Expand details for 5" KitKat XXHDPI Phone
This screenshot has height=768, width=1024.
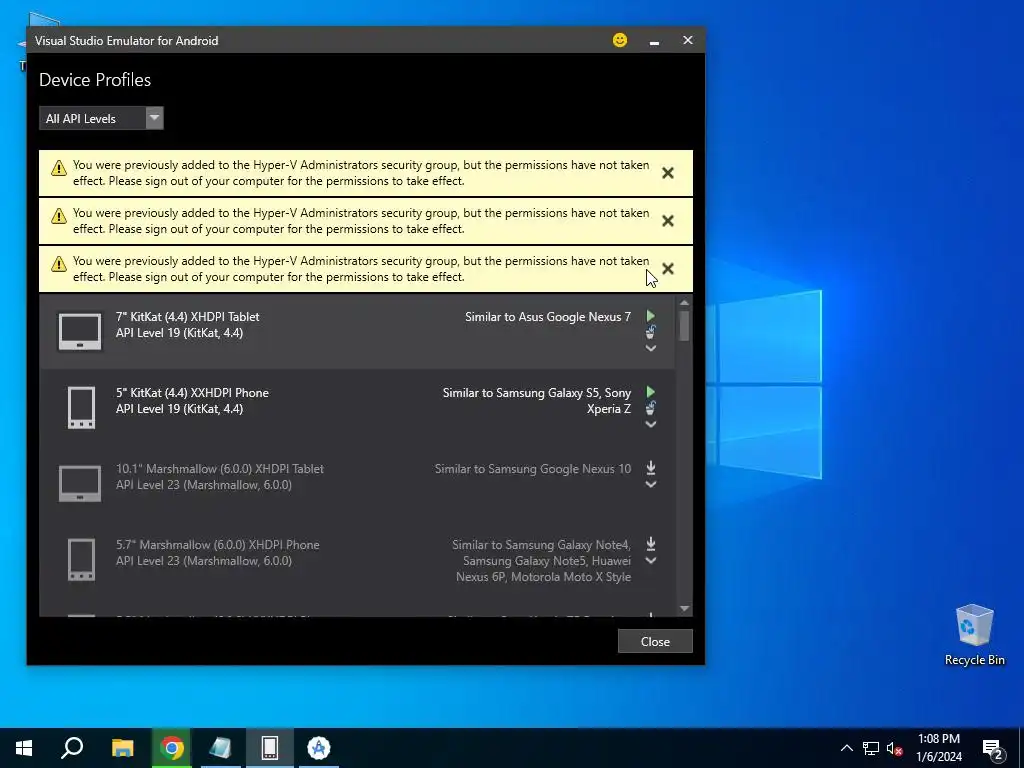(x=650, y=424)
